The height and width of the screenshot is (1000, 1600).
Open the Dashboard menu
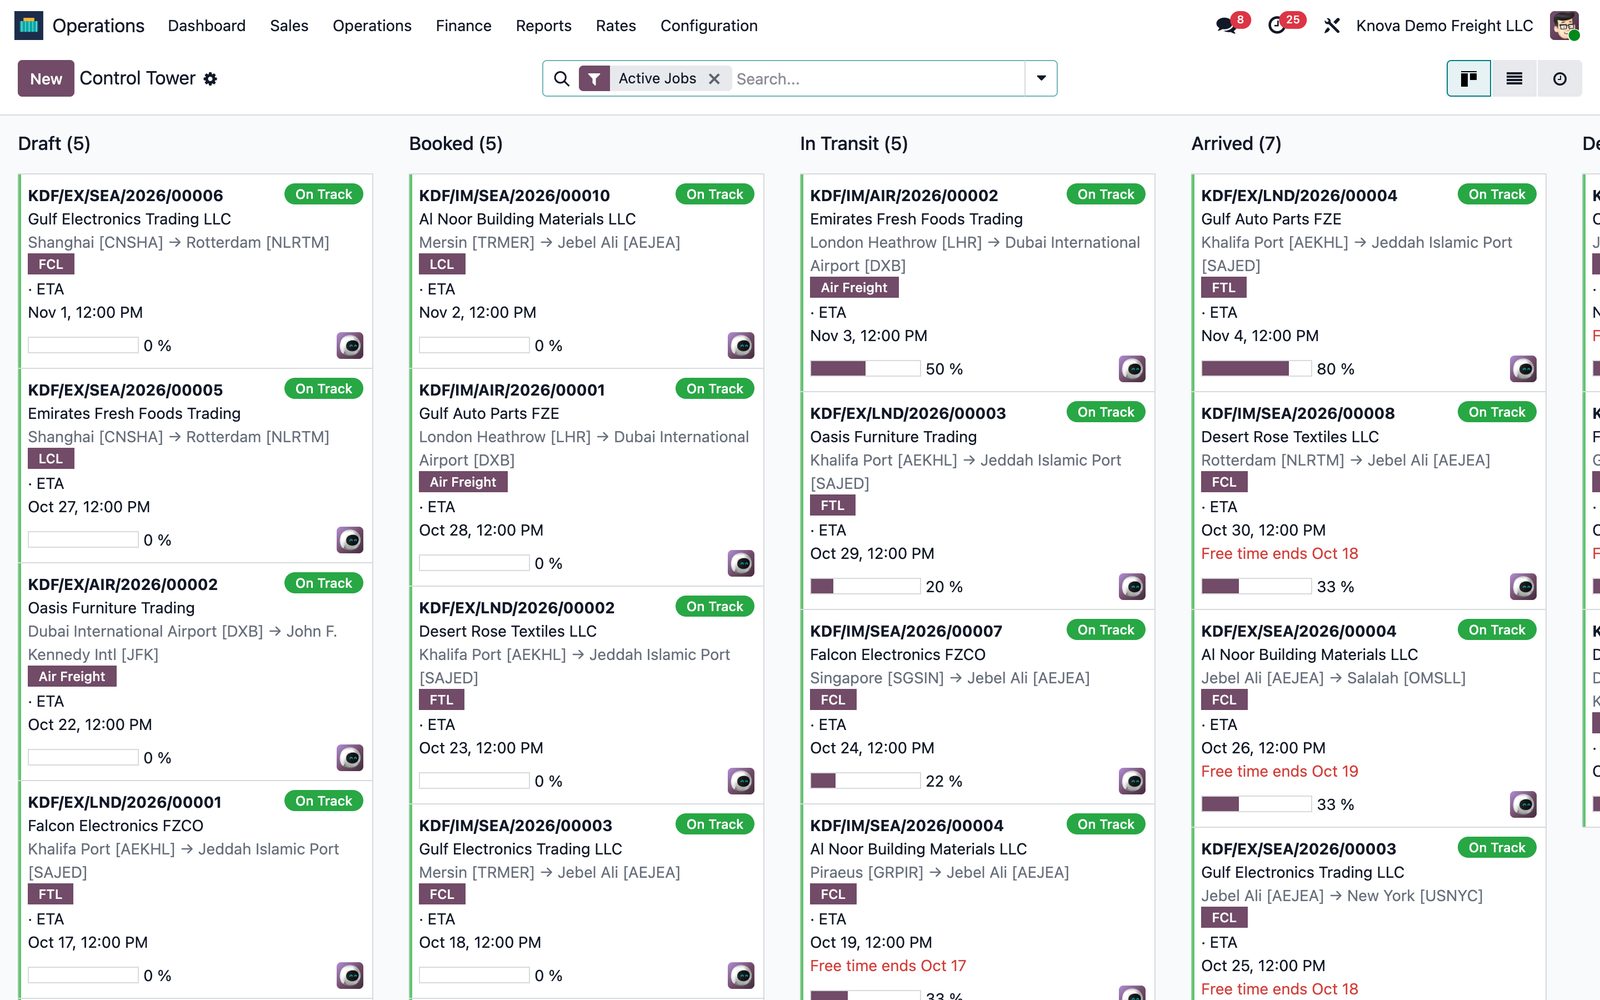click(x=207, y=26)
